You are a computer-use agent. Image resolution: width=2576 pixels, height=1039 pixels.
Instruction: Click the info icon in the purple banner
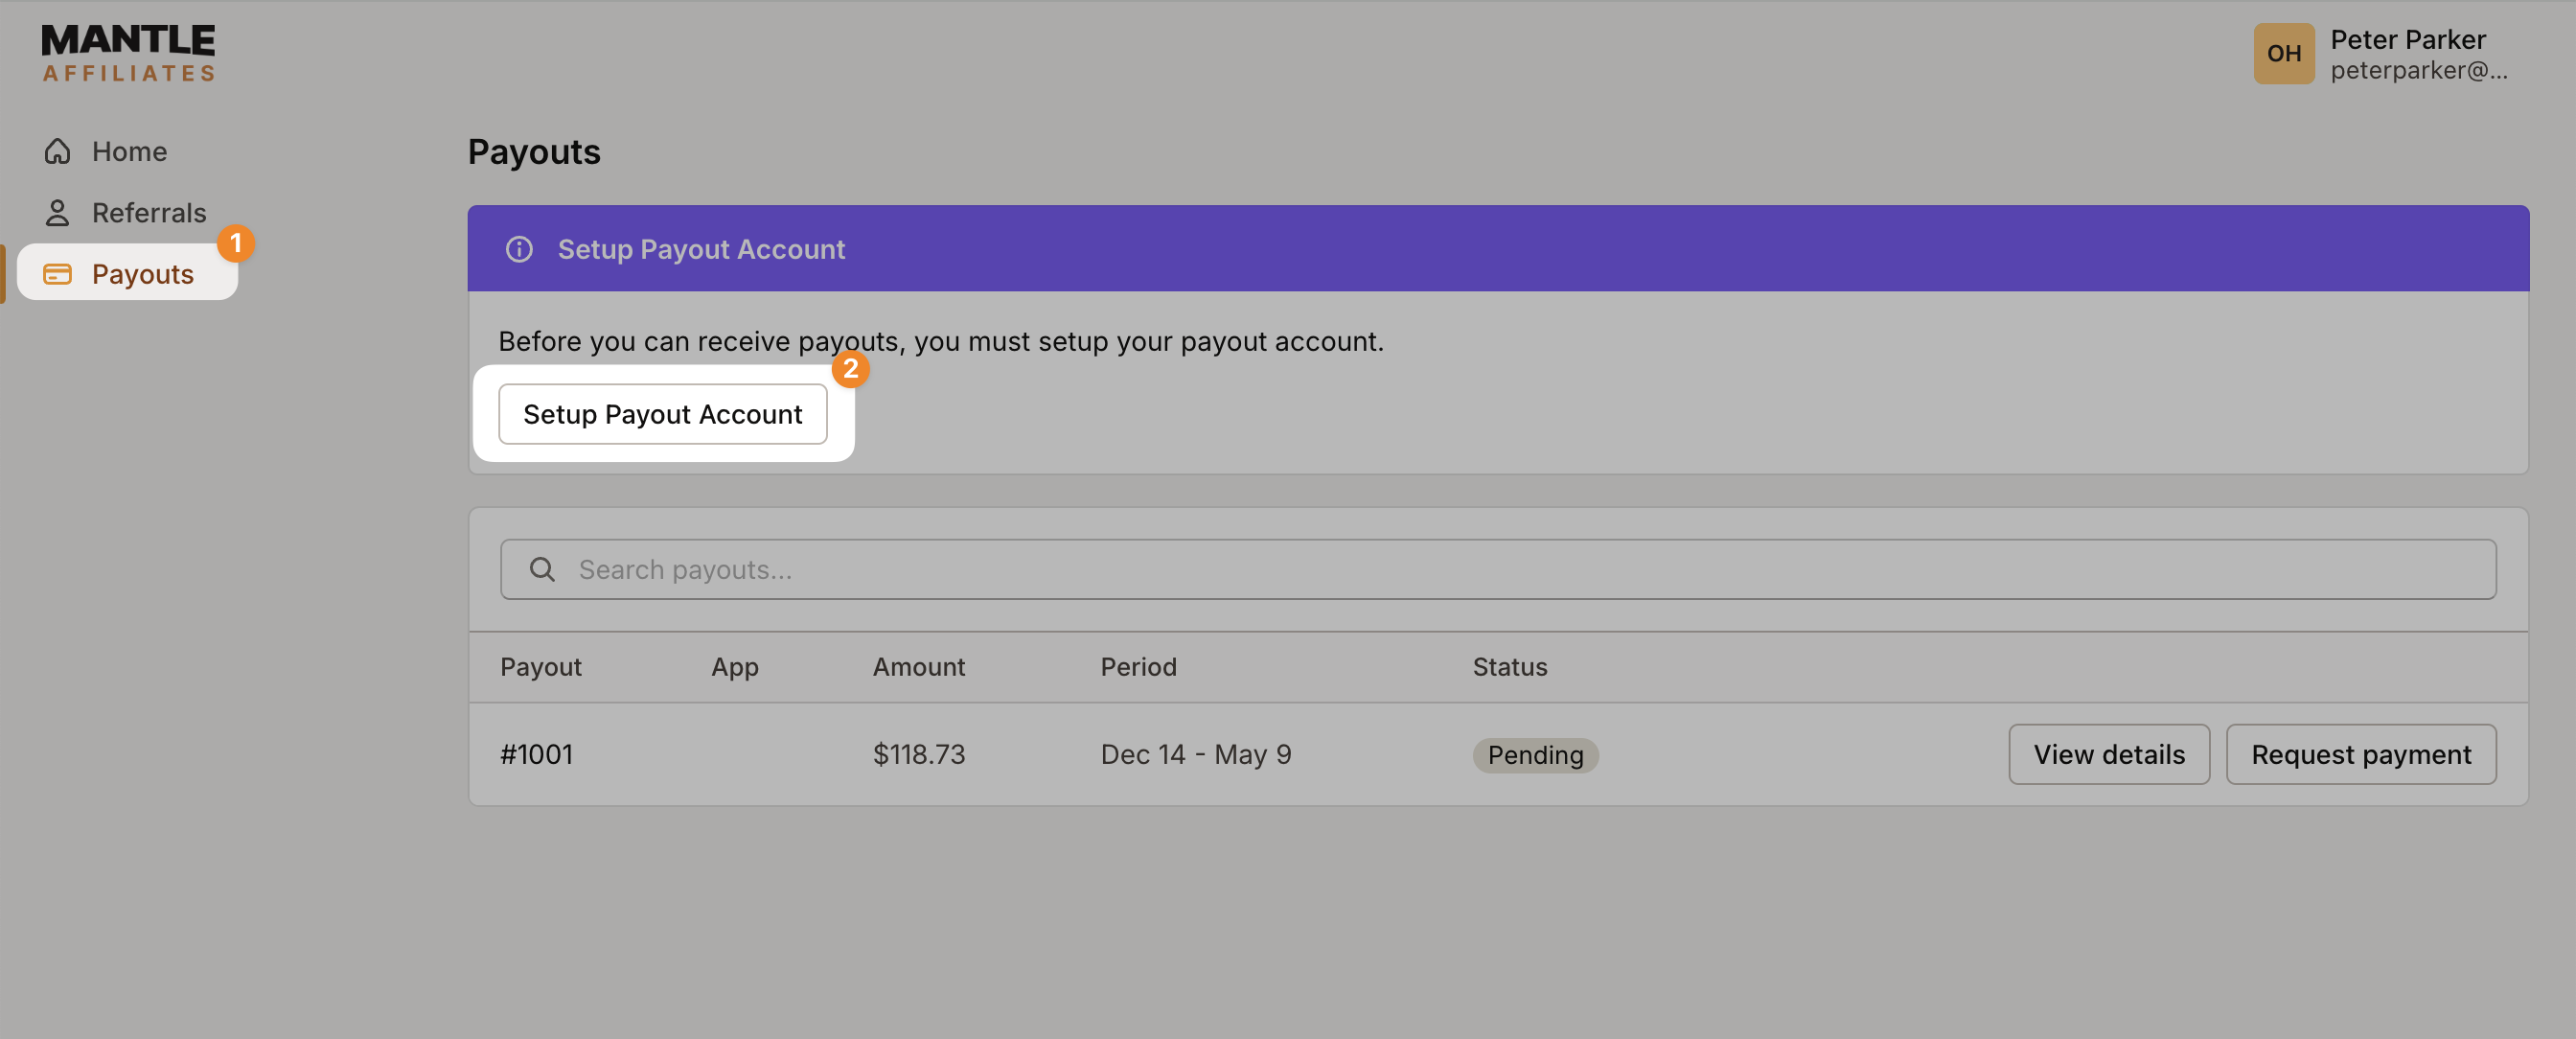519,249
